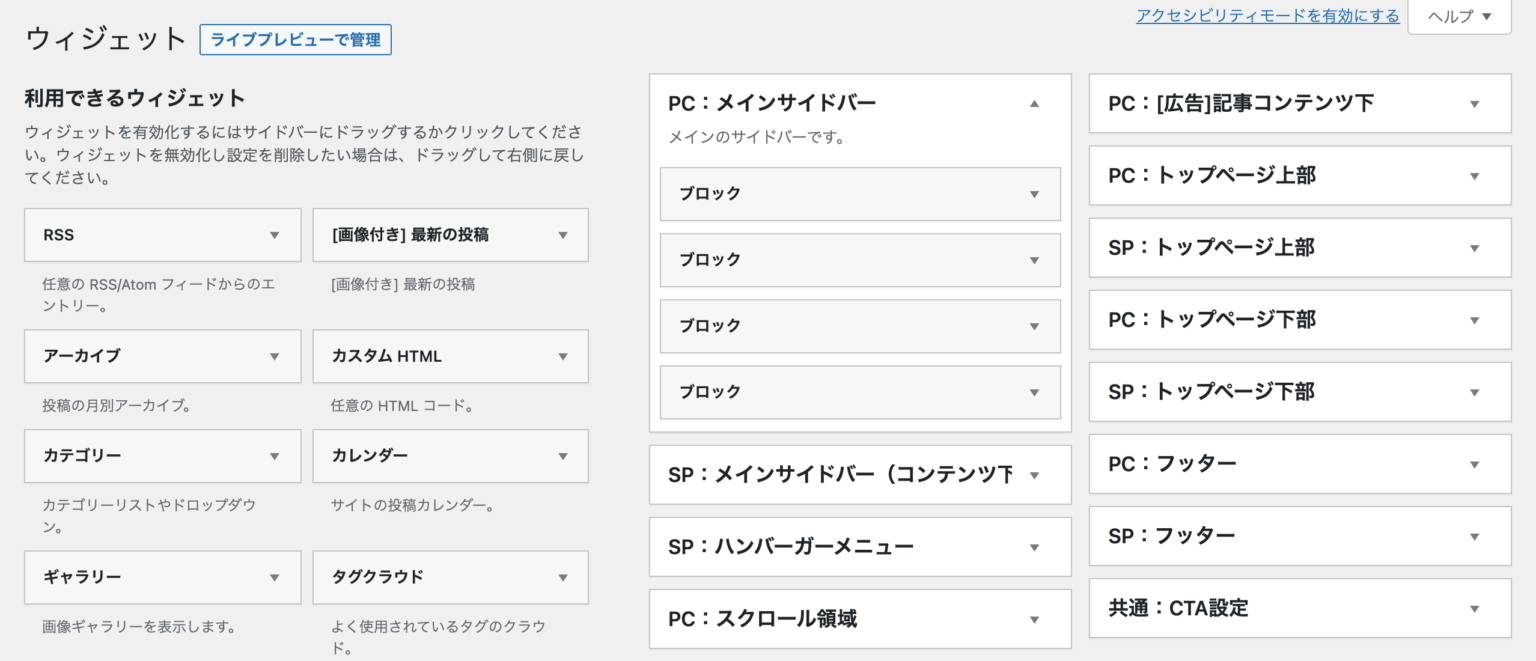Expand the 共通：CTA設定 section

click(1473, 607)
